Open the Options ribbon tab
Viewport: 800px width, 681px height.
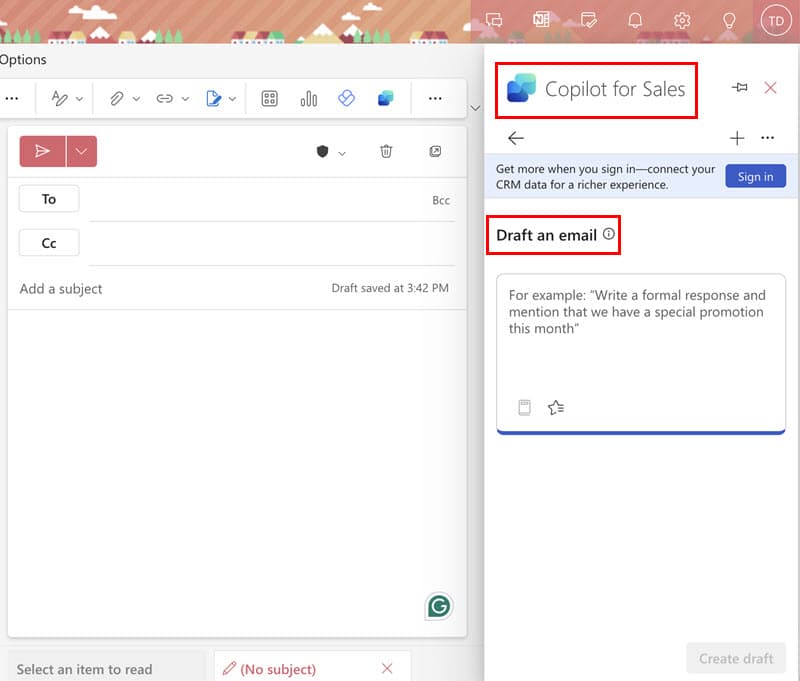[23, 60]
